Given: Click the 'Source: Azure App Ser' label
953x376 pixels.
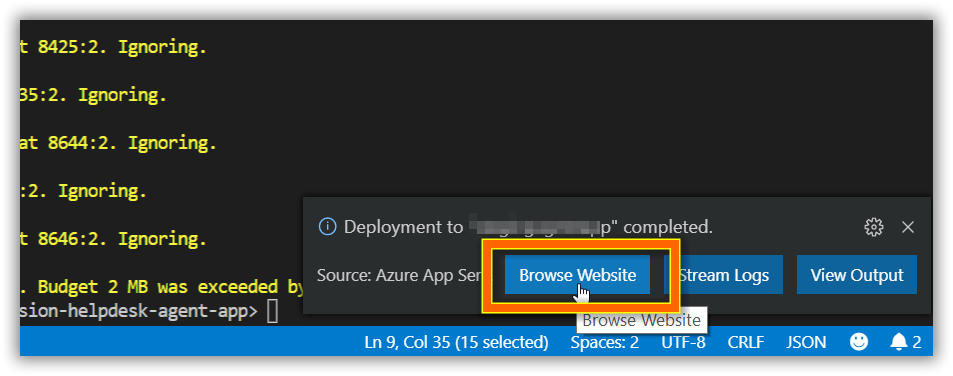Looking at the screenshot, I should tap(399, 276).
